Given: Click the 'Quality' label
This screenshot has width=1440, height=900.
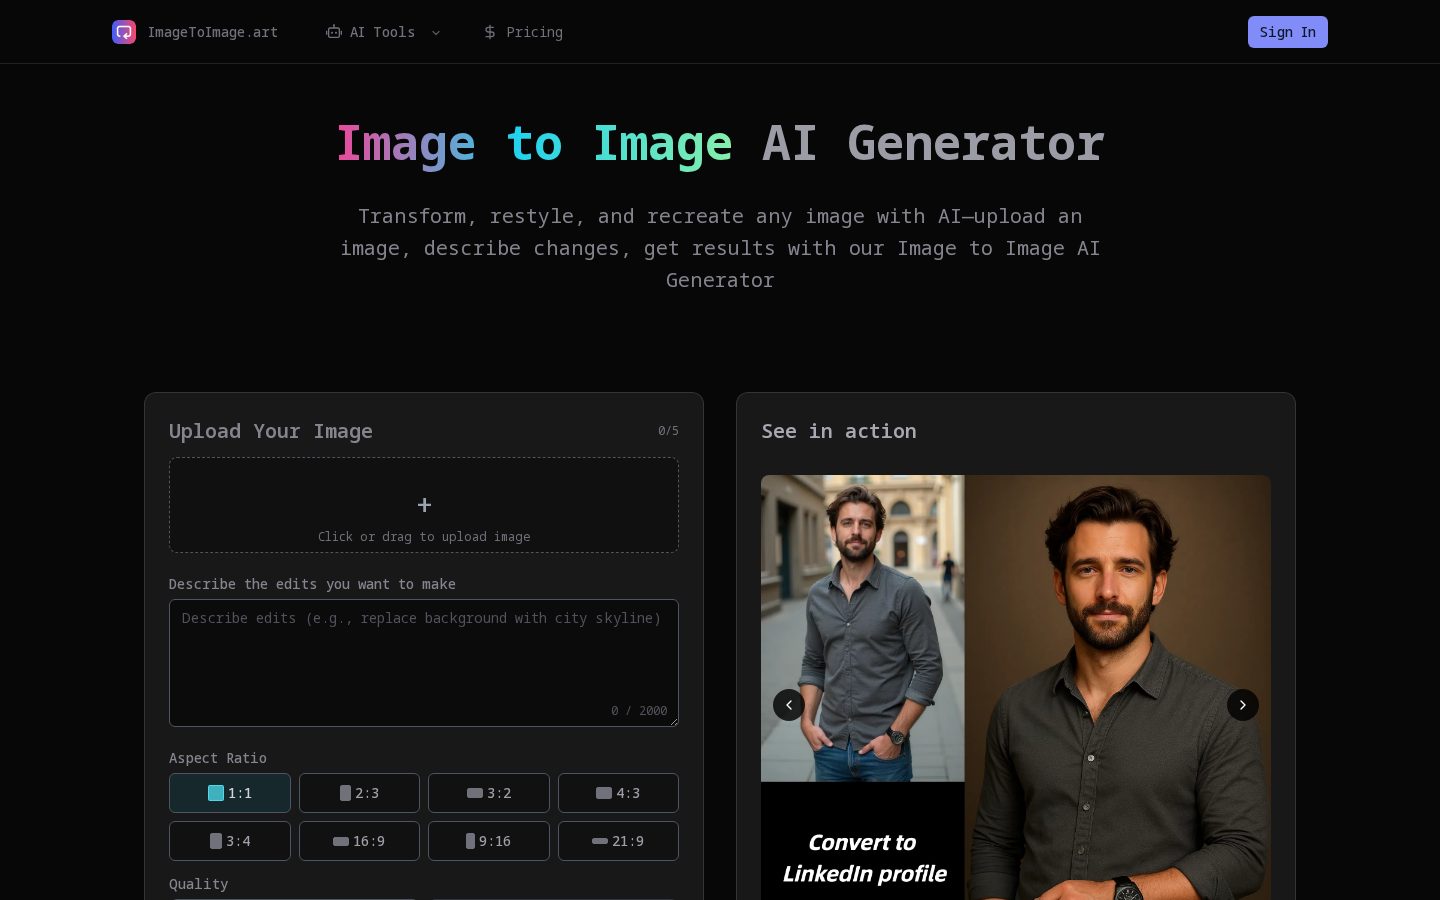Looking at the screenshot, I should point(198,884).
